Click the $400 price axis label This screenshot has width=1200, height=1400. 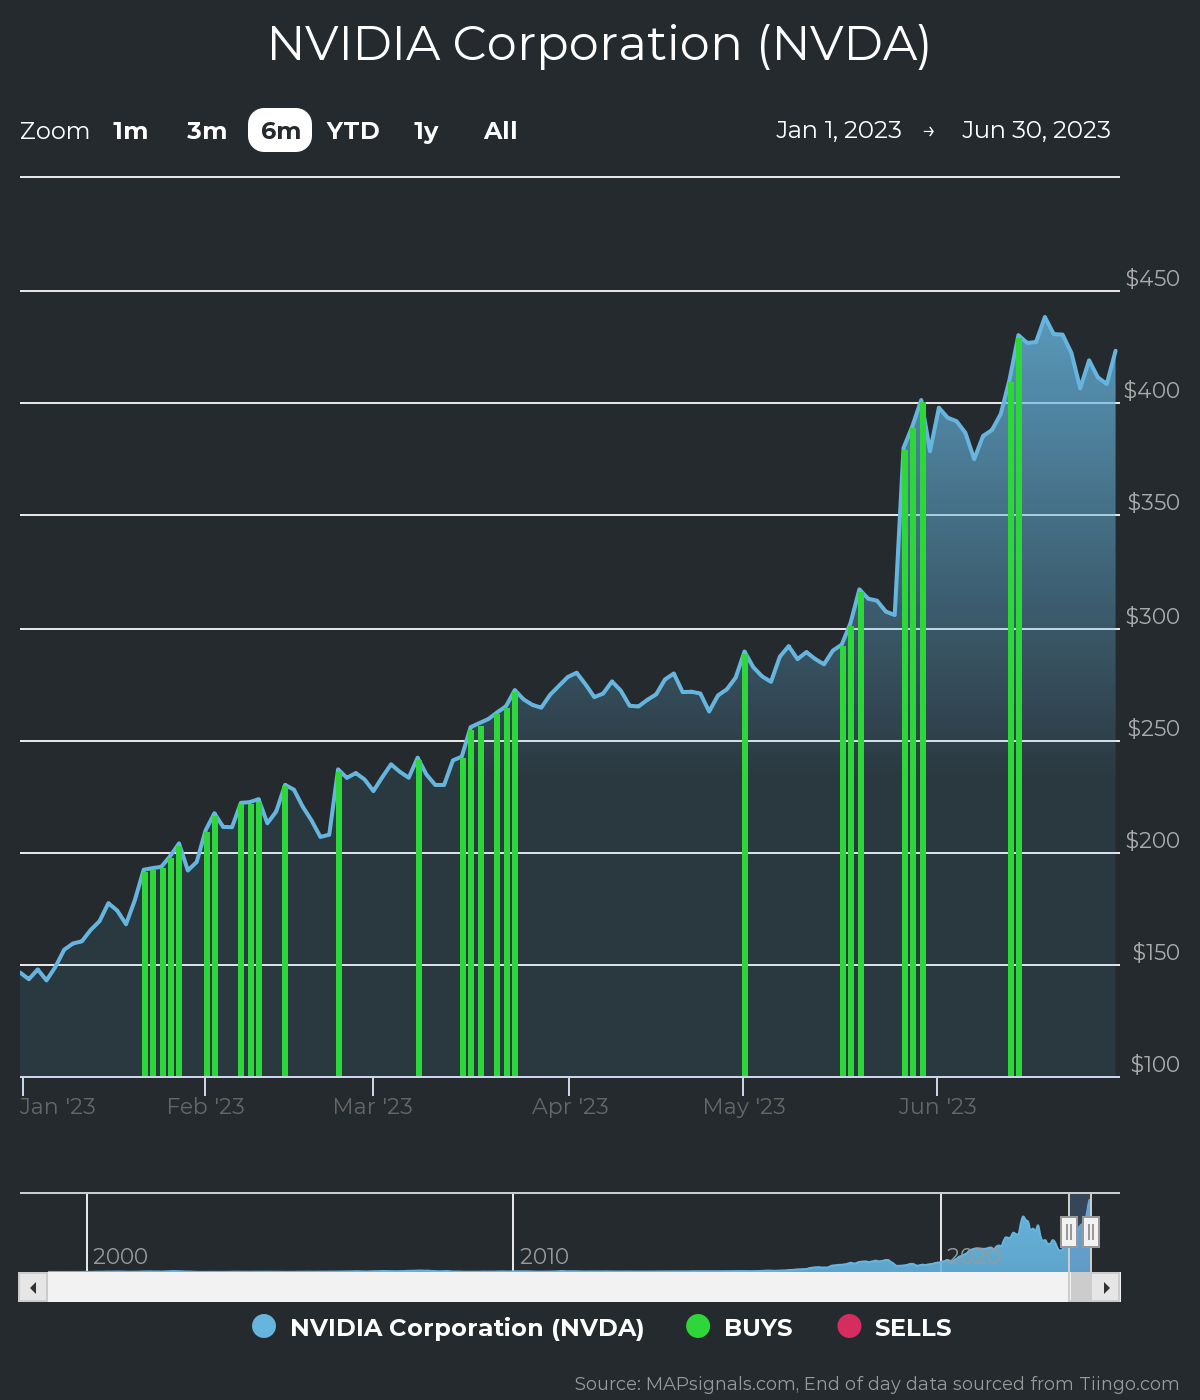click(1152, 390)
